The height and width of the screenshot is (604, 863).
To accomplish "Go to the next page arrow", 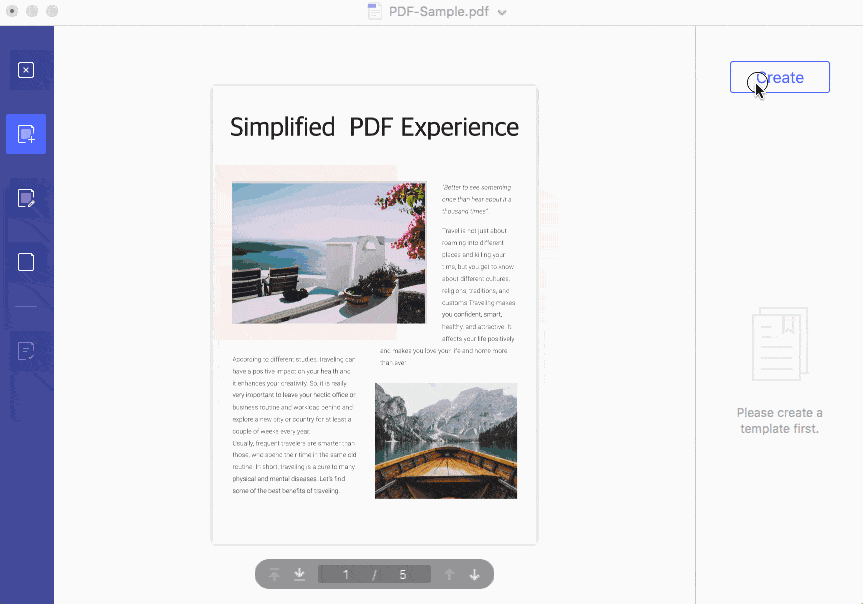I will (475, 574).
